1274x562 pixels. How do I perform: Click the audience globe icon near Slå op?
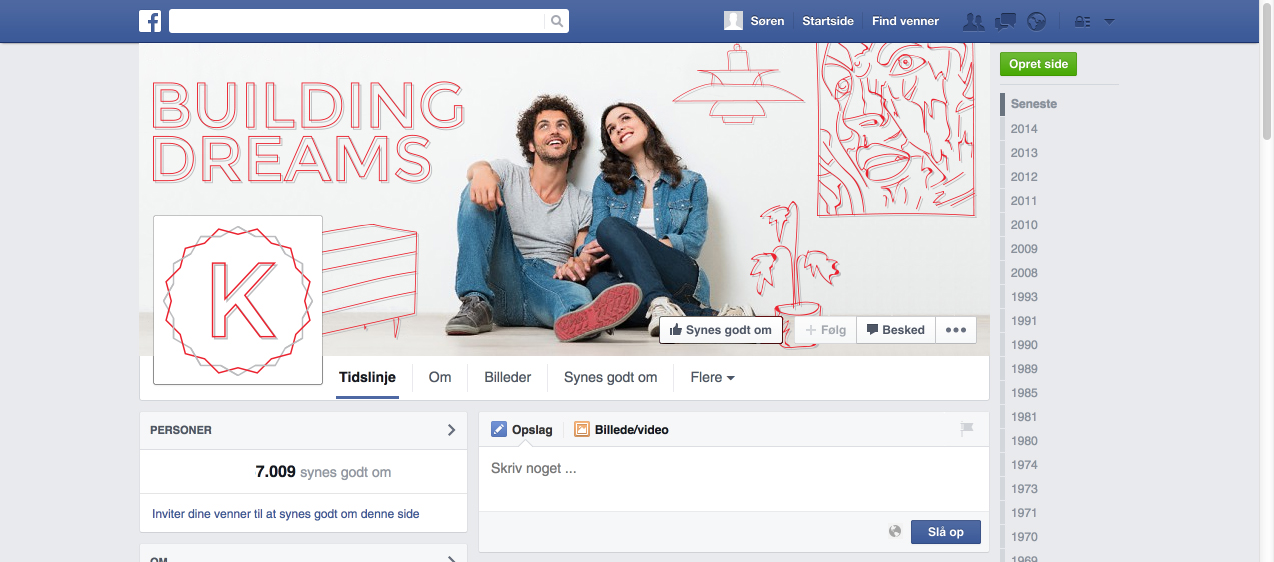[x=896, y=532]
